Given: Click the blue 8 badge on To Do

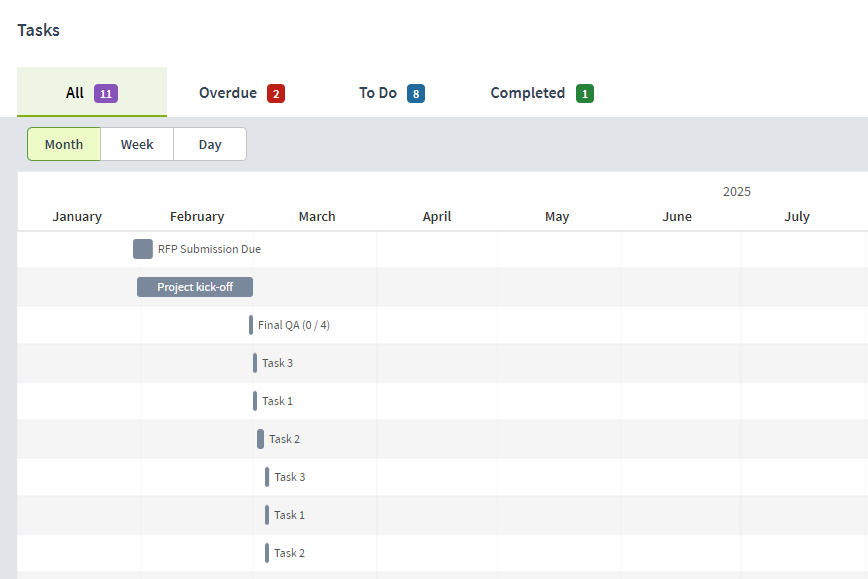Looking at the screenshot, I should coord(416,94).
